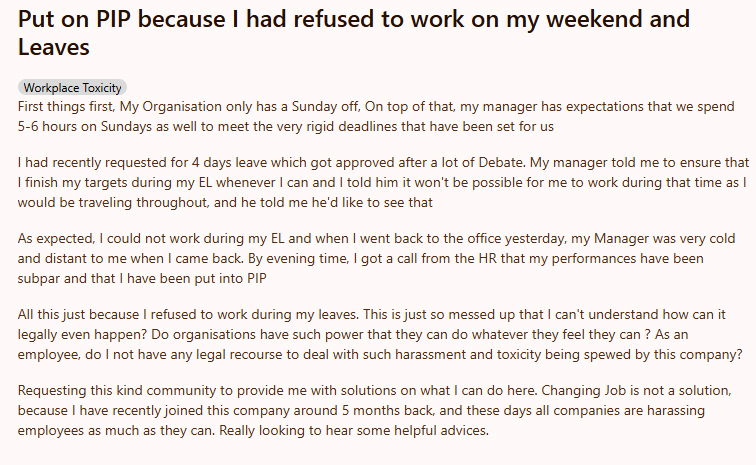This screenshot has height=465, width=756.
Task: Click the Workplace Toxicity tag
Action: (x=72, y=88)
